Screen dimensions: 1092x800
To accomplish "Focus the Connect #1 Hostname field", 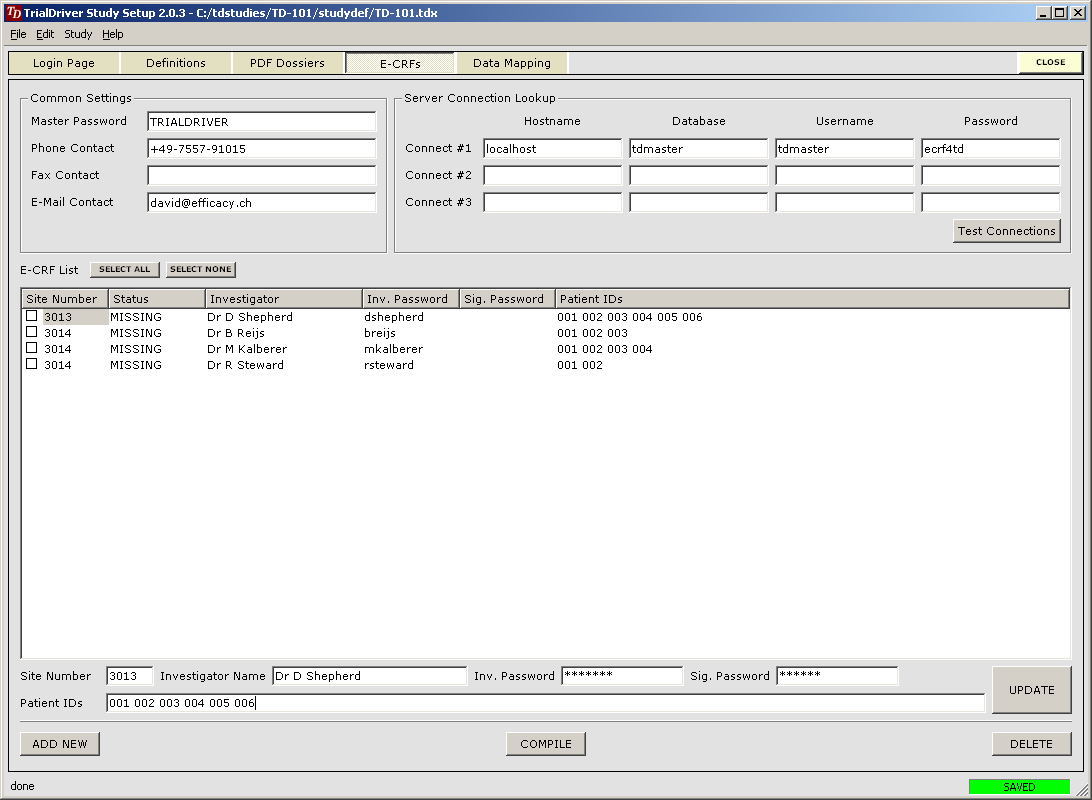I will [552, 149].
